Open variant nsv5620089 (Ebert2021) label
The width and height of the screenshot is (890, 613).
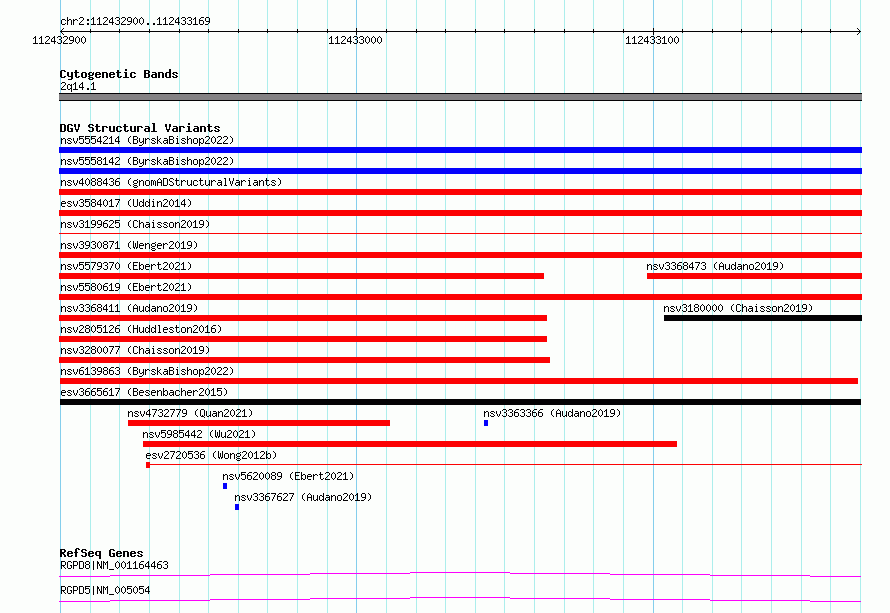coord(288,476)
